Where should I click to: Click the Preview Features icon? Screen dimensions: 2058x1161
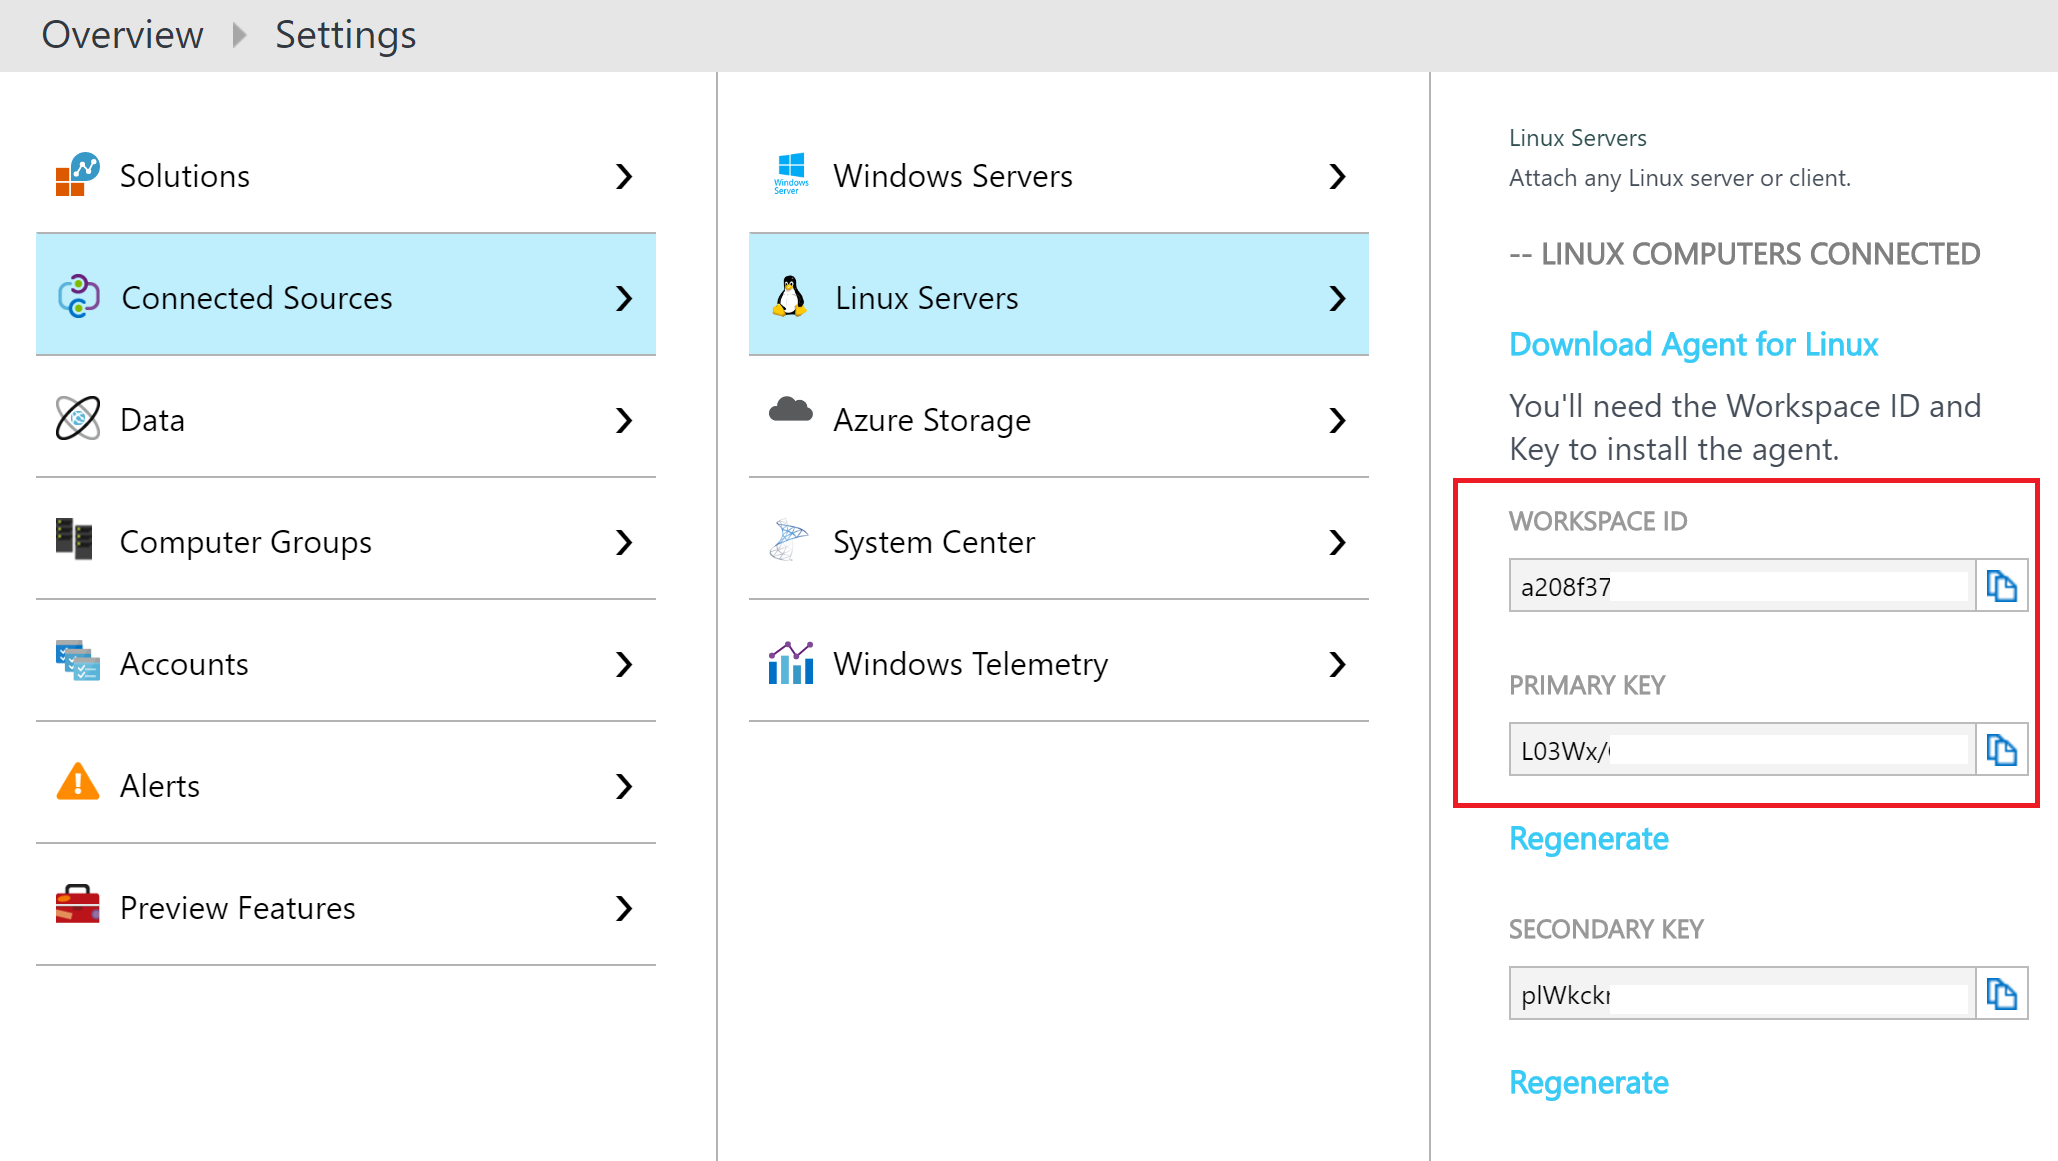click(x=74, y=906)
